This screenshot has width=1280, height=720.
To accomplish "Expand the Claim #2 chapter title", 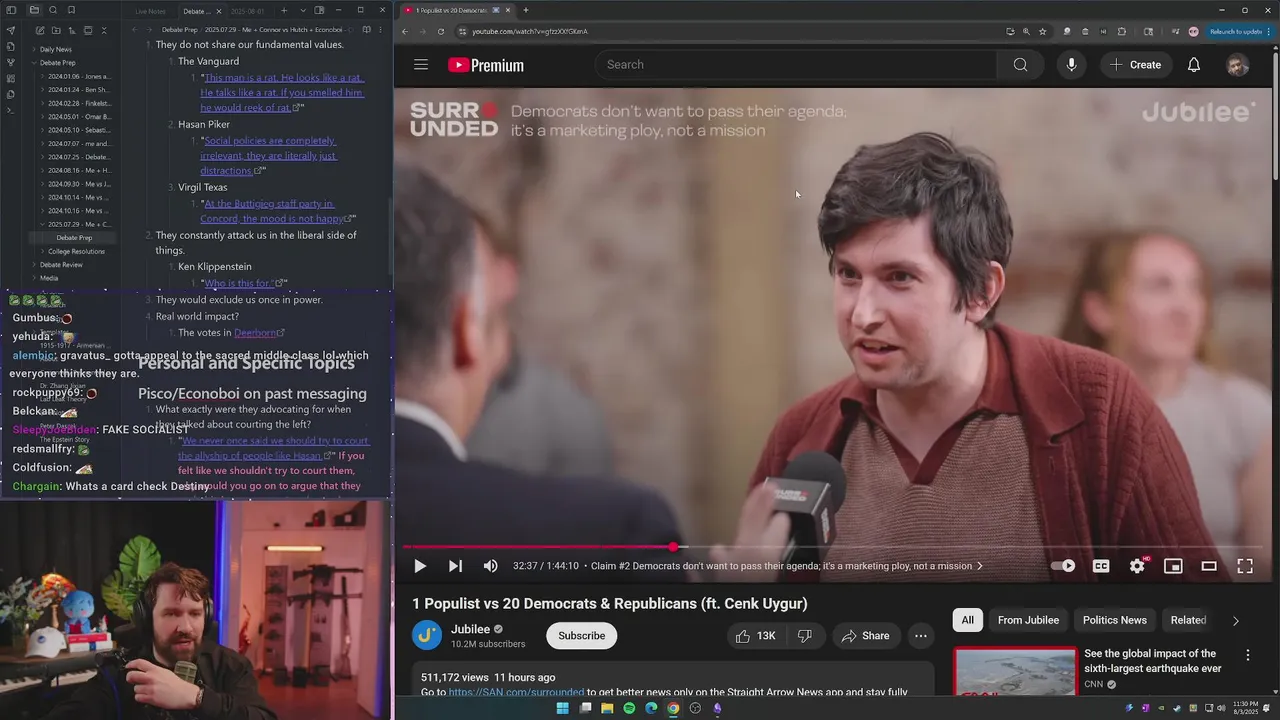I will tap(786, 566).
